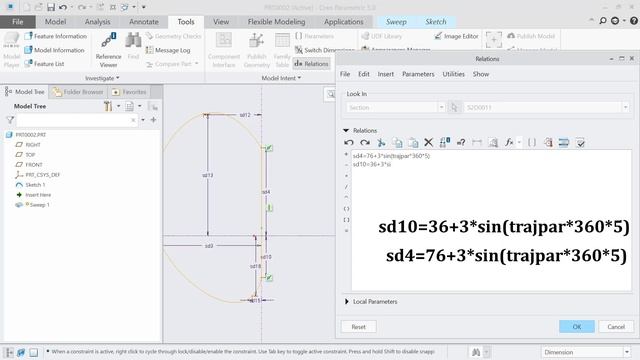
Task: Open the Utilities menu in Relations dialog
Action: [x=453, y=74]
